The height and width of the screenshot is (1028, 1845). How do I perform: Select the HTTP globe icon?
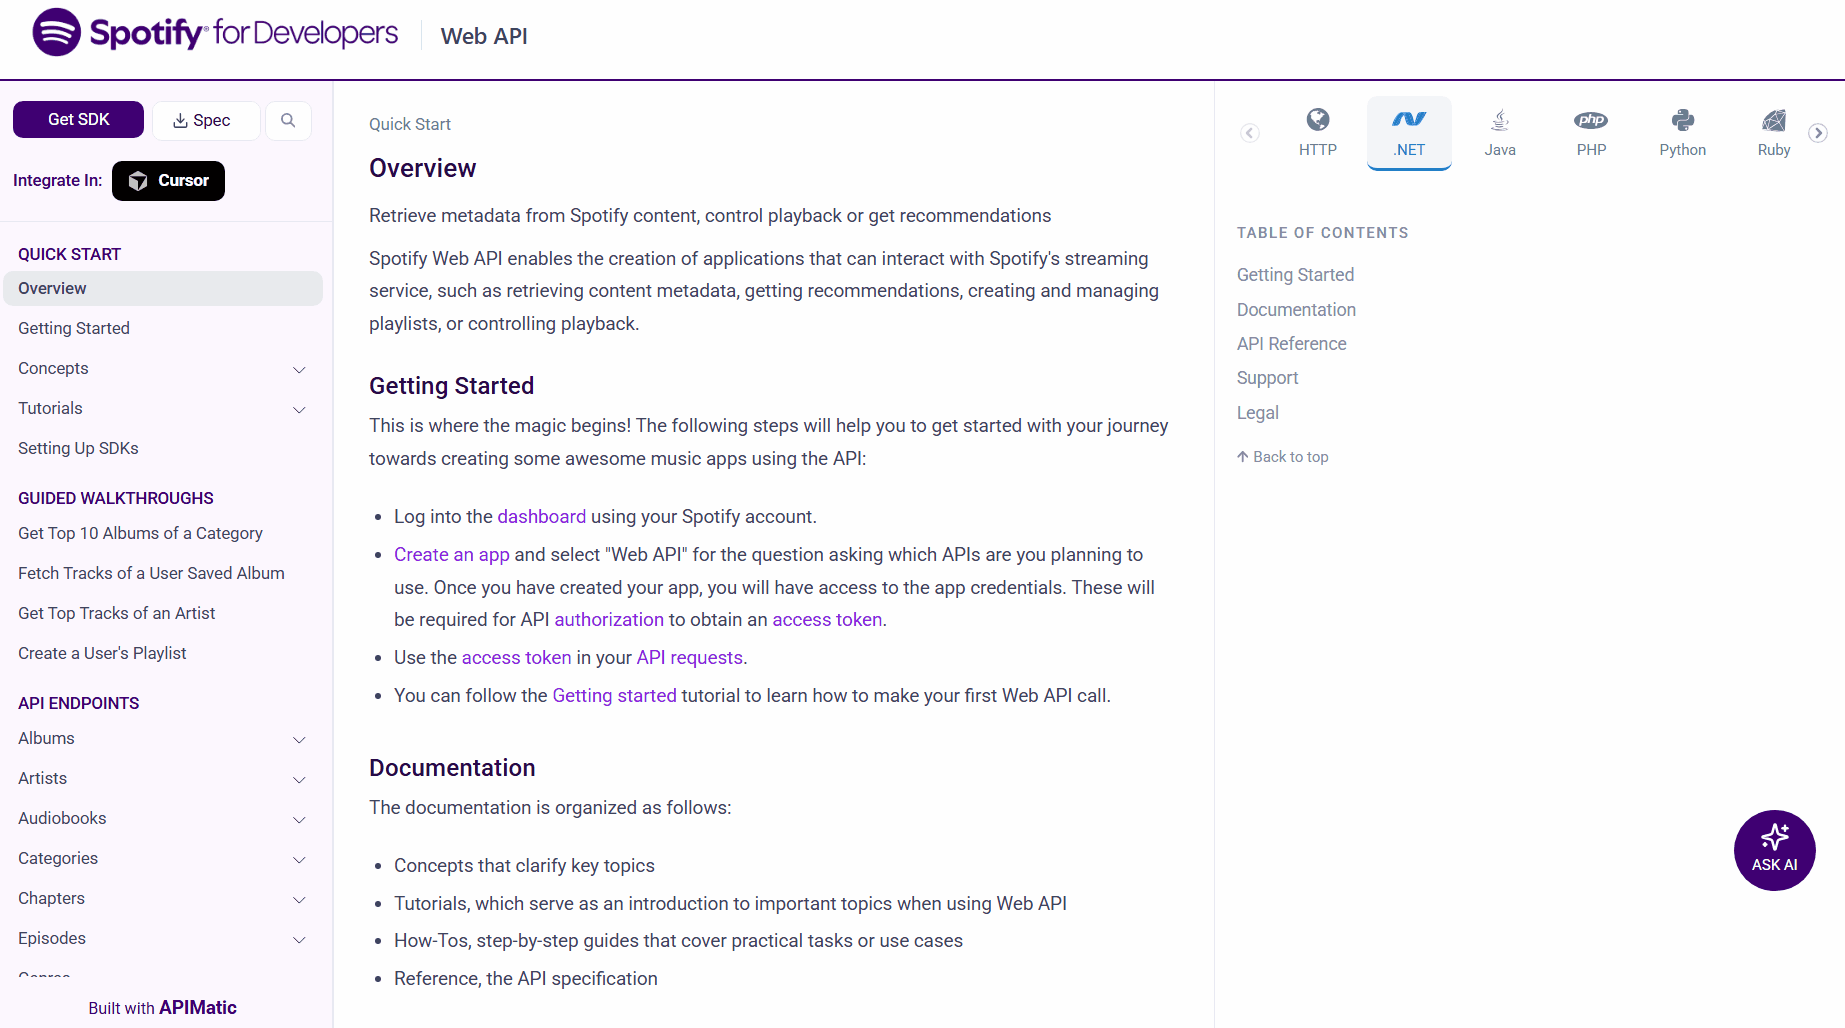click(1317, 131)
